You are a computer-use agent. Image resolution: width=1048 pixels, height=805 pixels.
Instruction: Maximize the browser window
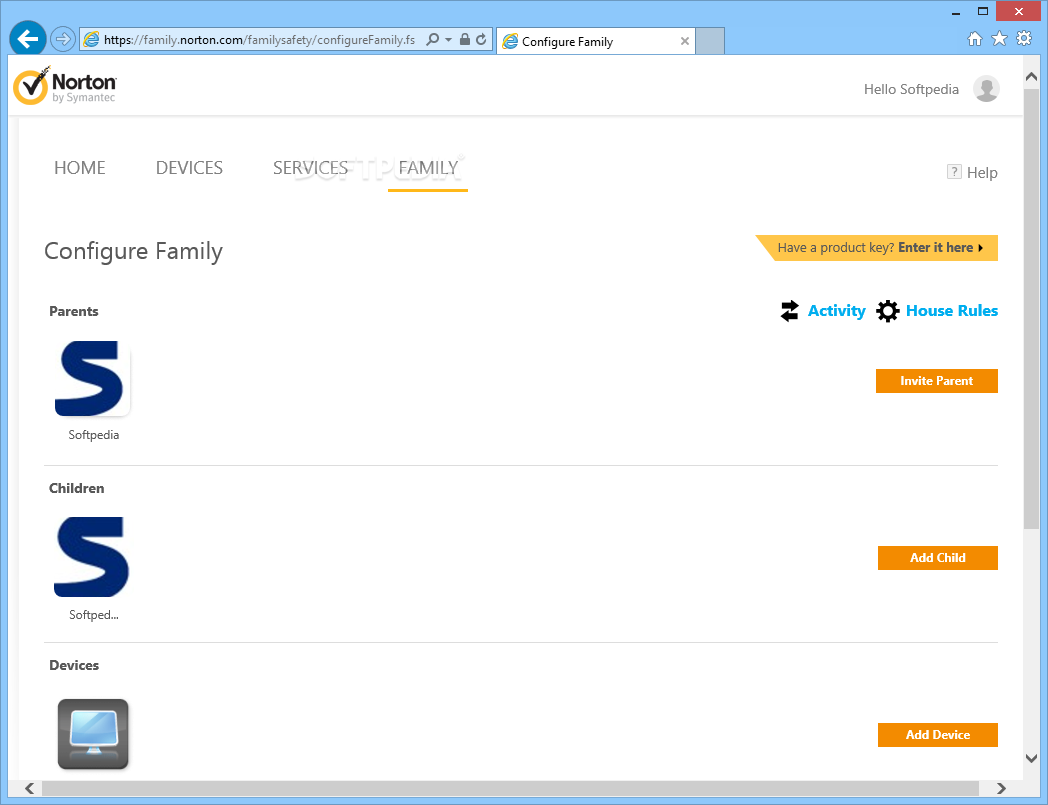pos(982,11)
